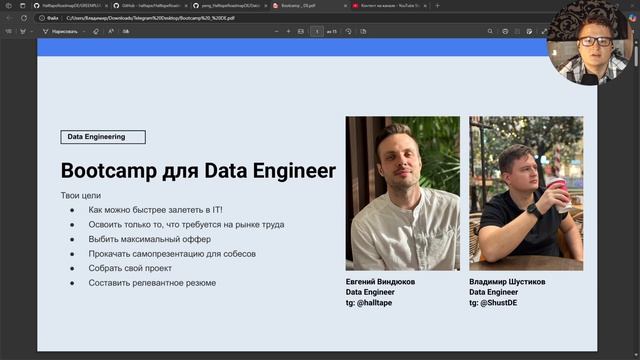Viewport: 640px width, 360px height.
Task: Select the eraser tool
Action: click(96, 31)
